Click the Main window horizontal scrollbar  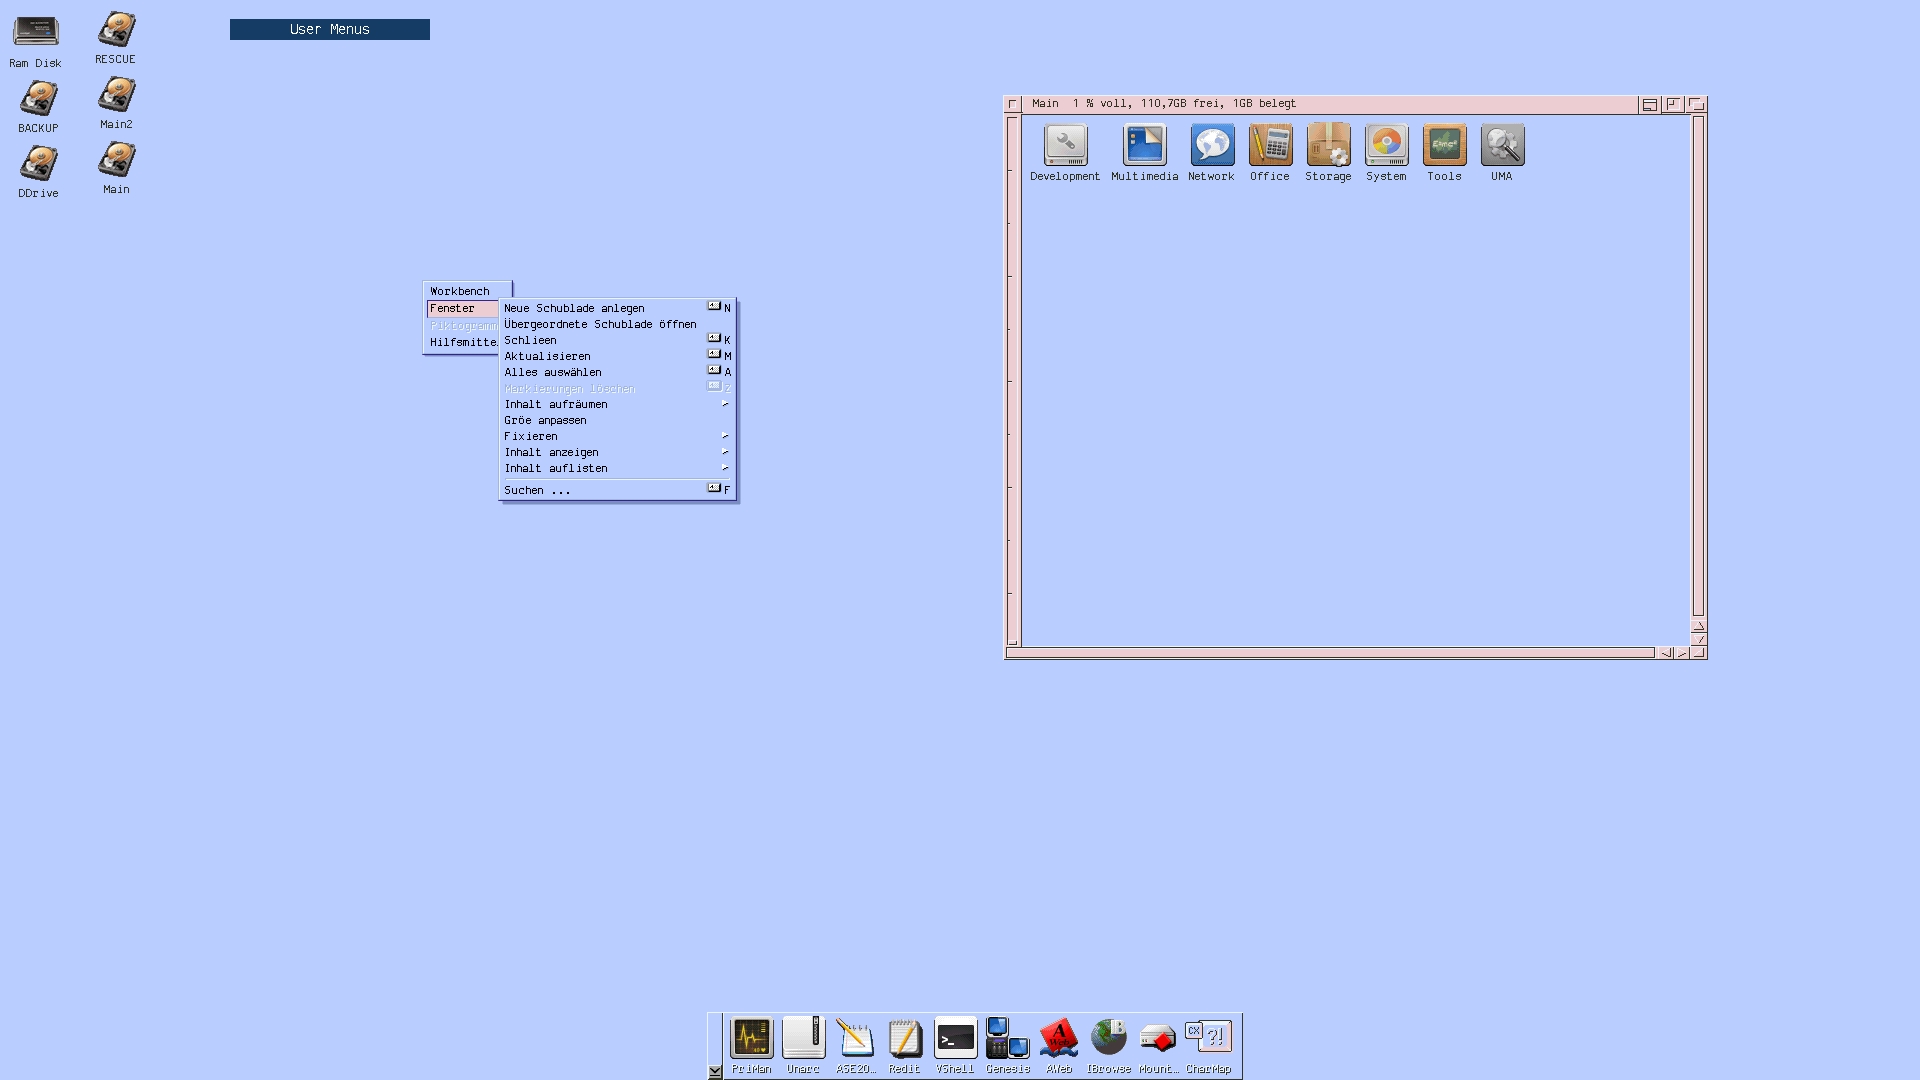[x=1330, y=653]
